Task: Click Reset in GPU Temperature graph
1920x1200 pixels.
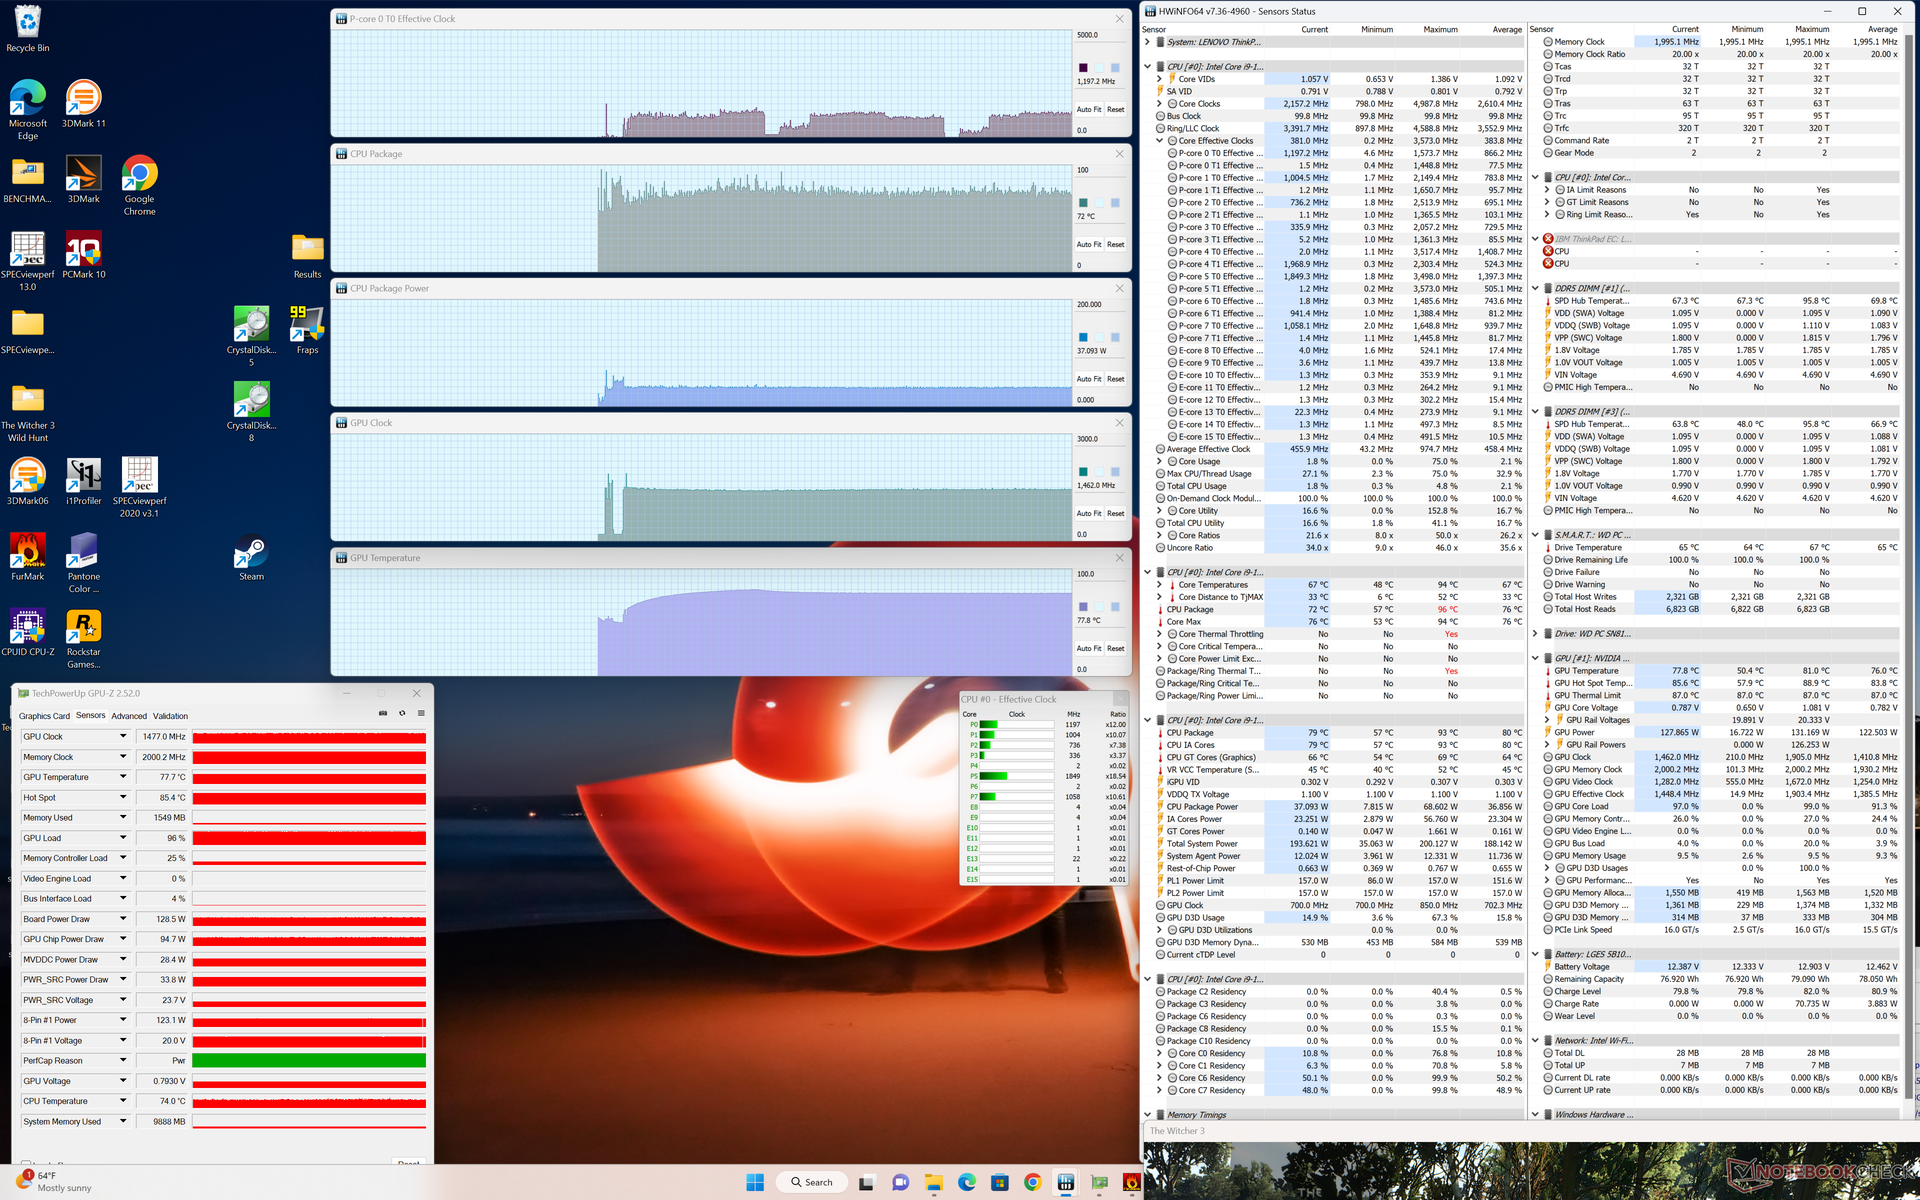Action: 1115,648
